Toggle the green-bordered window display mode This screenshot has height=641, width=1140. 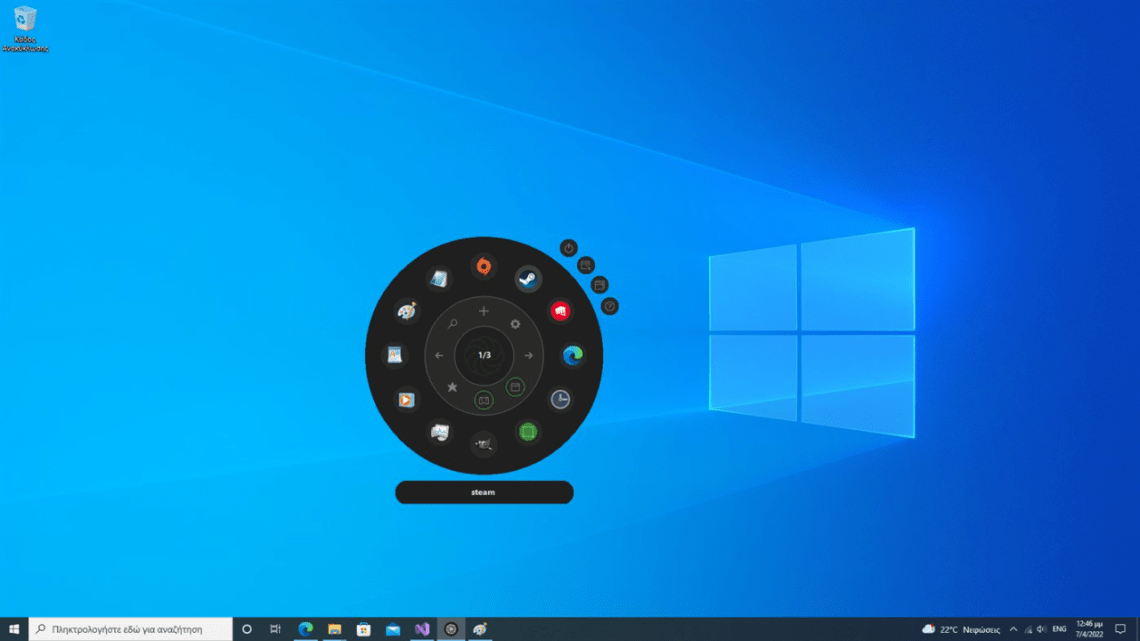[x=514, y=387]
